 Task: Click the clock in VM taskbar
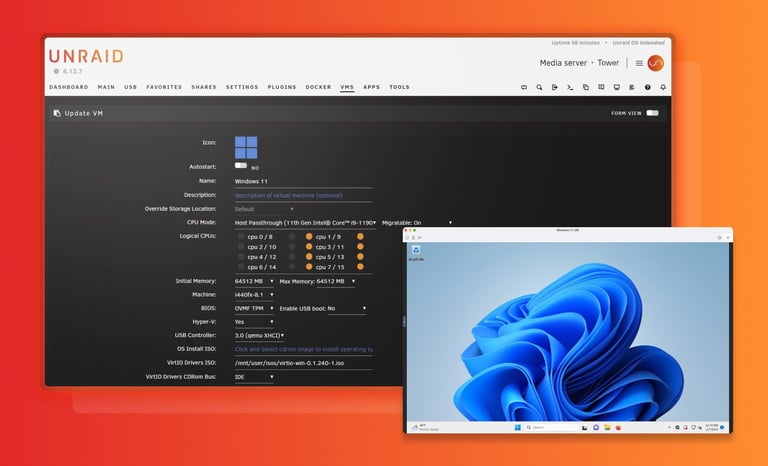point(711,427)
